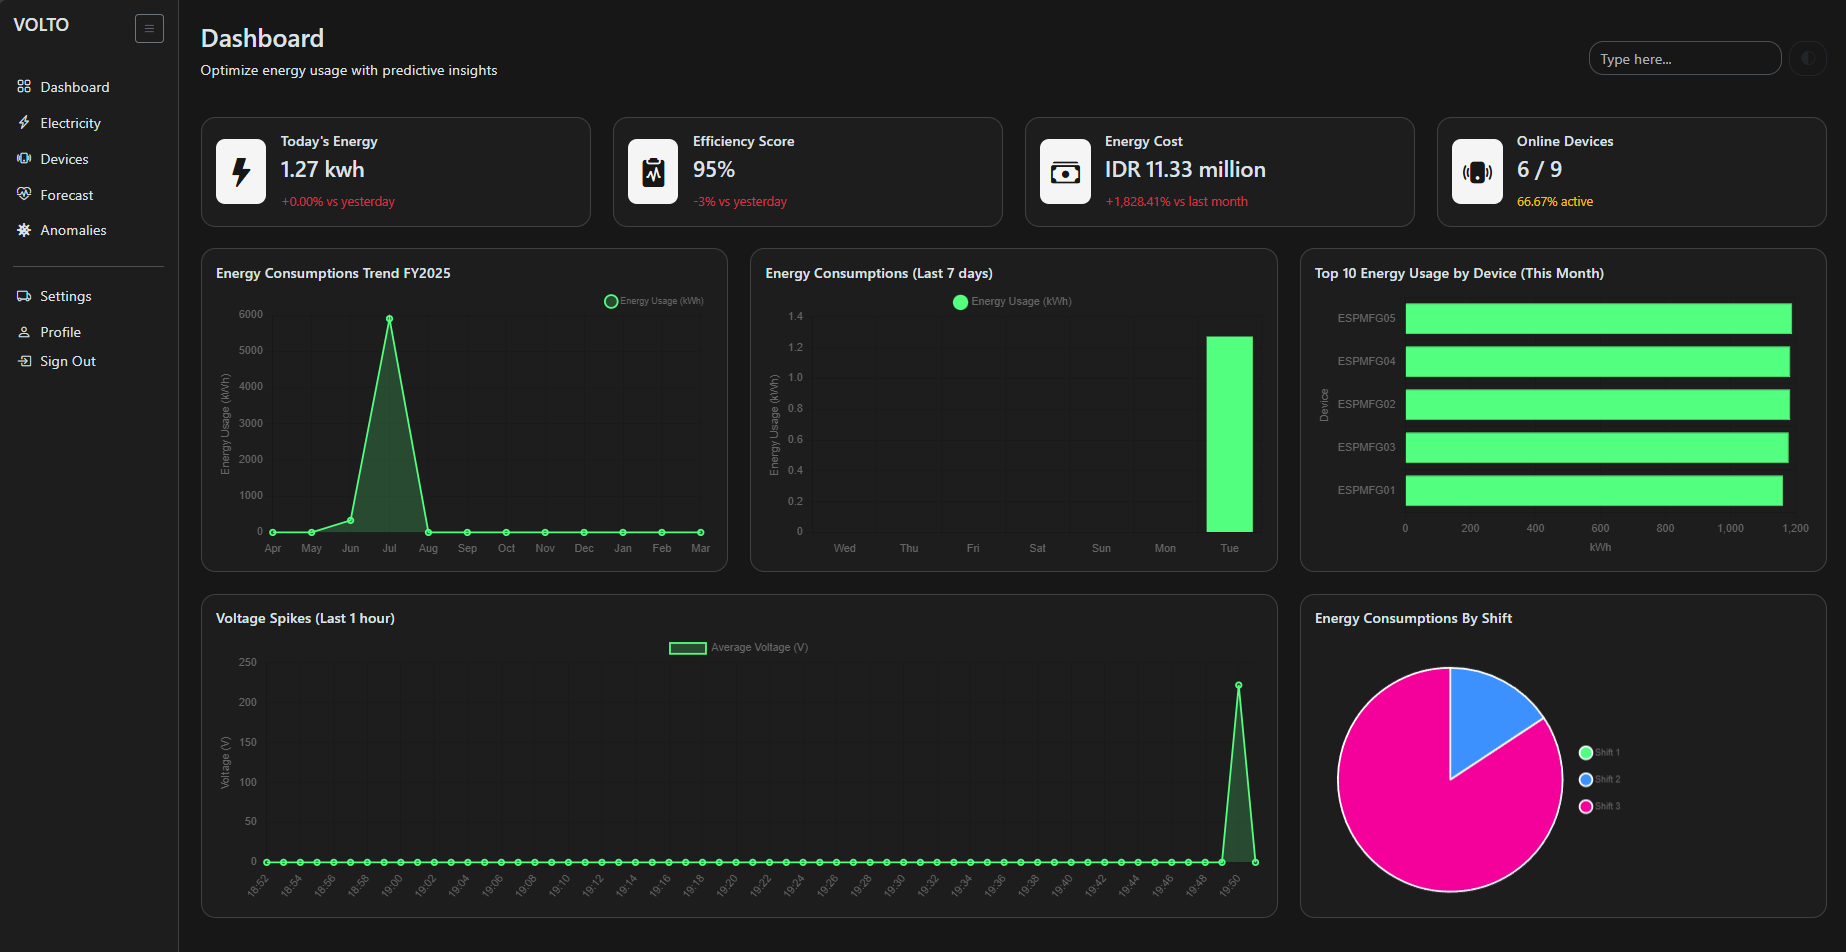The image size is (1846, 952).
Task: Select the Dashboard icon in the sidebar
Action: click(23, 87)
